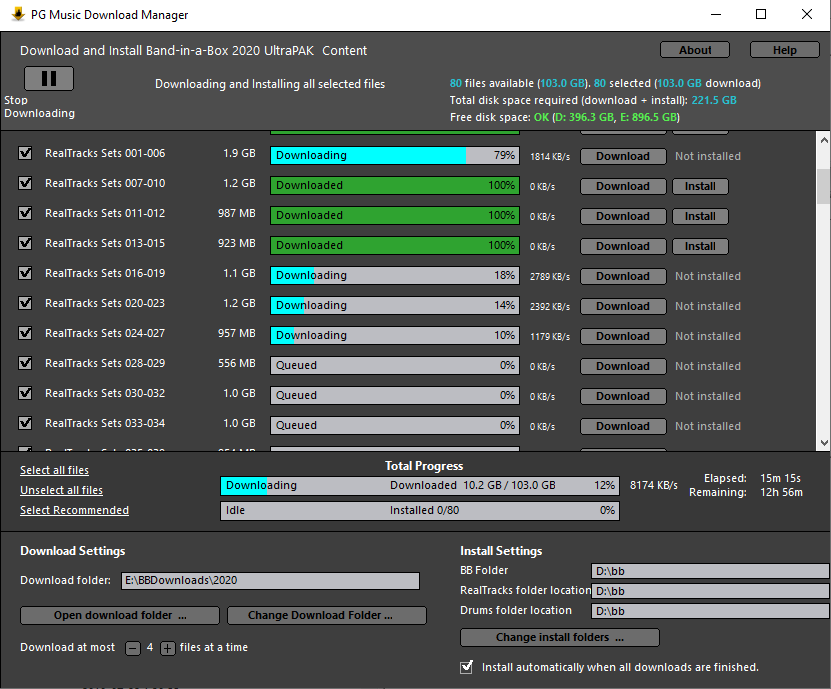Click Download for RealTracks Sets 033-034
Screen dimensions: 831x689
(x=623, y=426)
